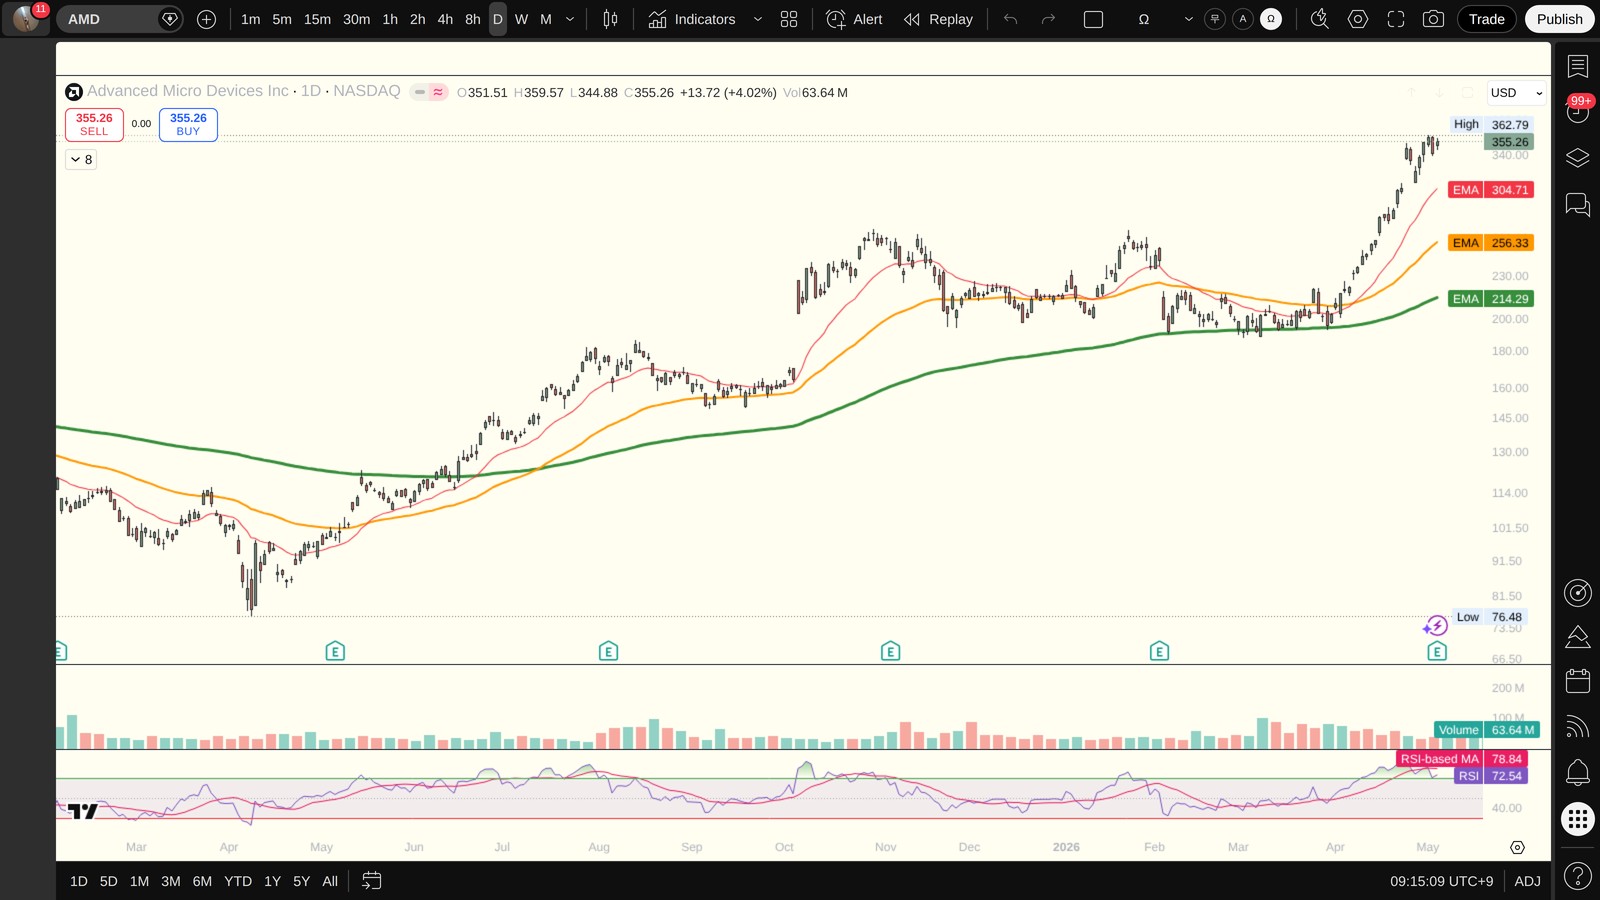Select the 1D date range
The width and height of the screenshot is (1600, 900).
point(79,881)
